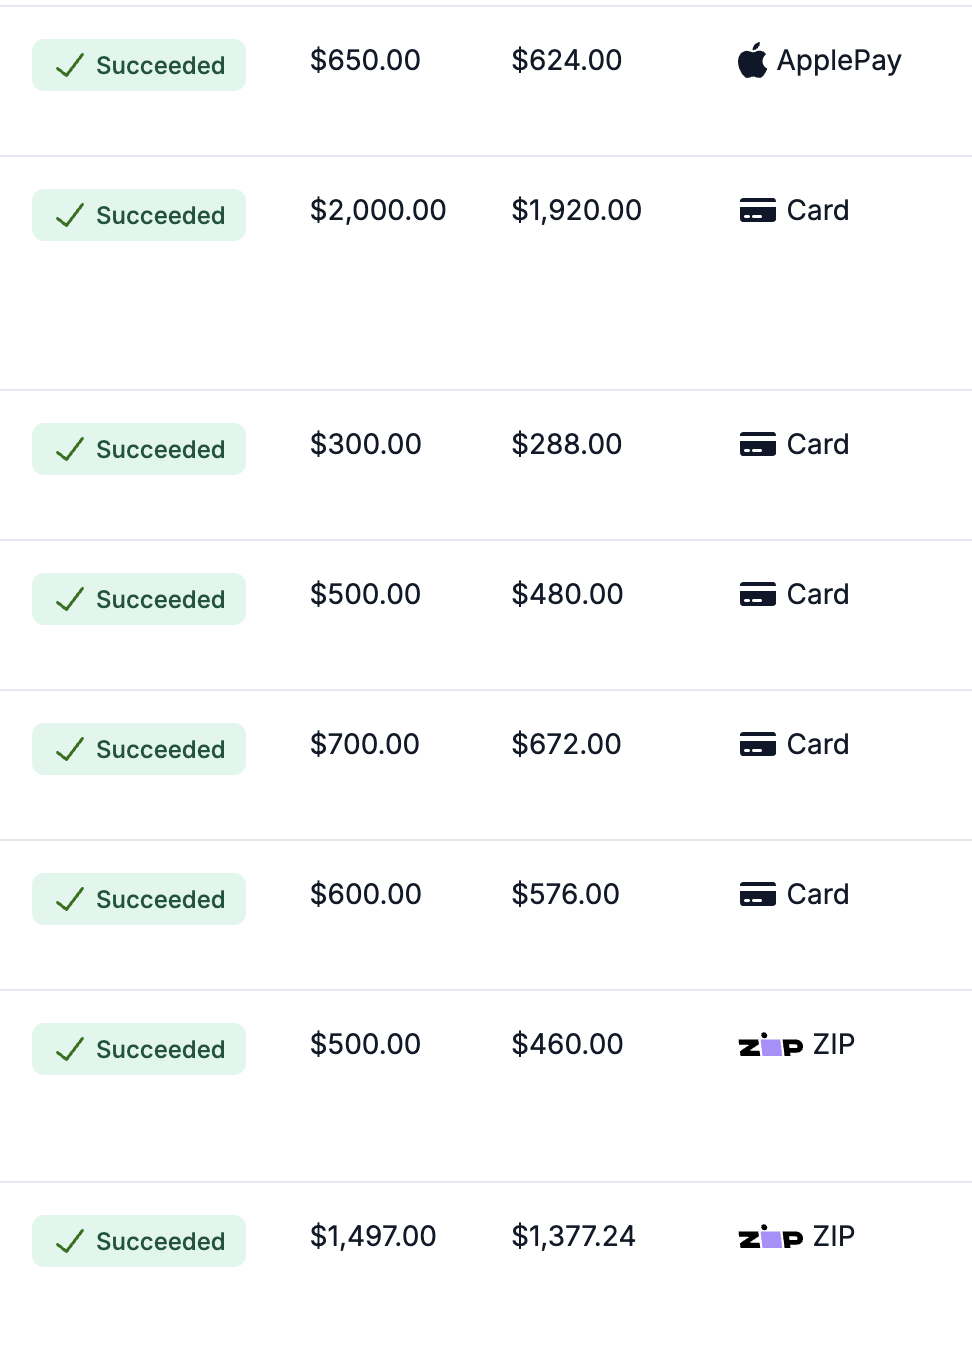
Task: Click the Apple Pay logo icon
Action: click(752, 61)
